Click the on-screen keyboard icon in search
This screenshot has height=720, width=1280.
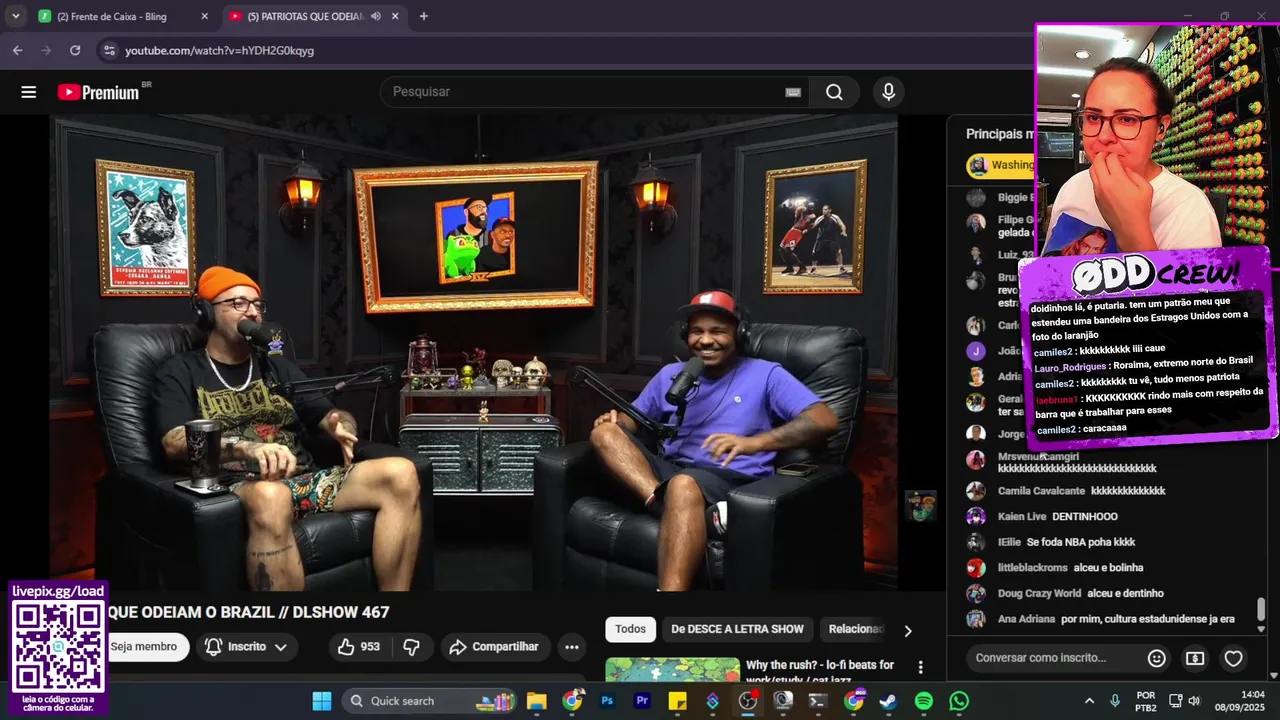(793, 92)
